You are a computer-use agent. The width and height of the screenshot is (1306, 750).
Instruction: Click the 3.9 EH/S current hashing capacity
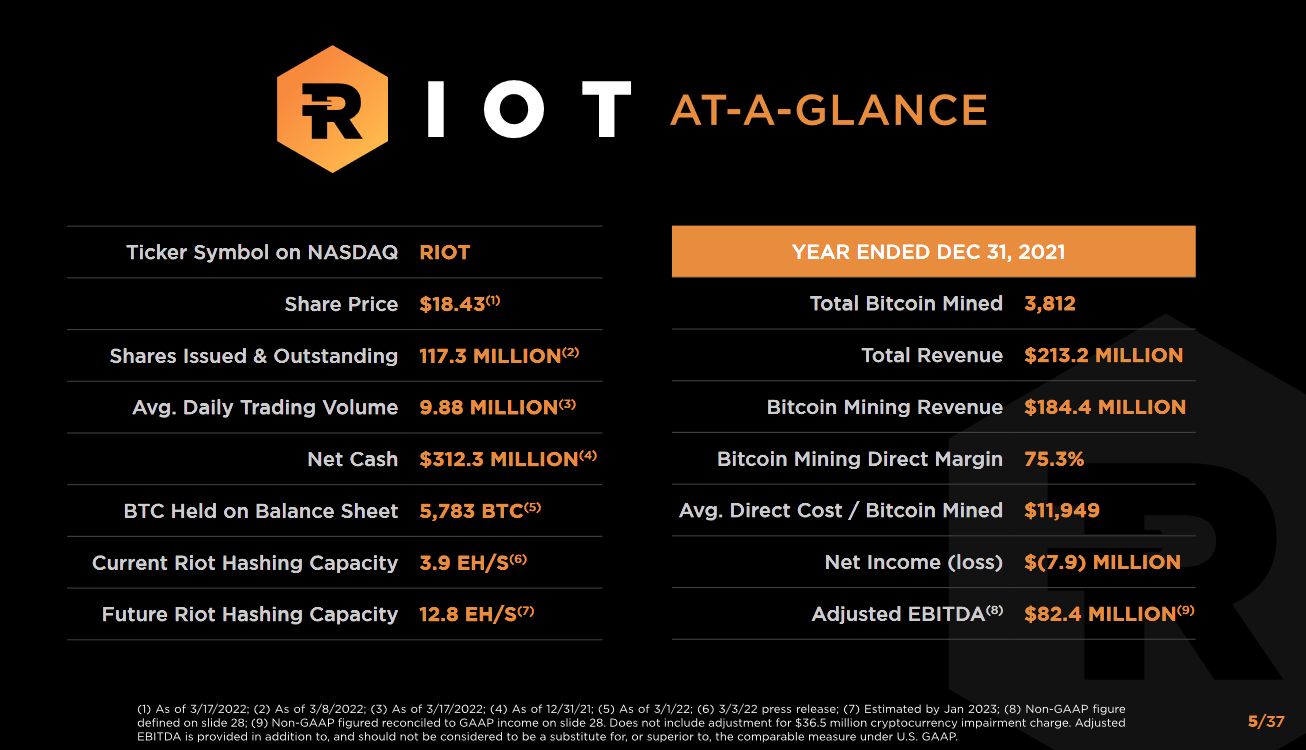(x=465, y=563)
